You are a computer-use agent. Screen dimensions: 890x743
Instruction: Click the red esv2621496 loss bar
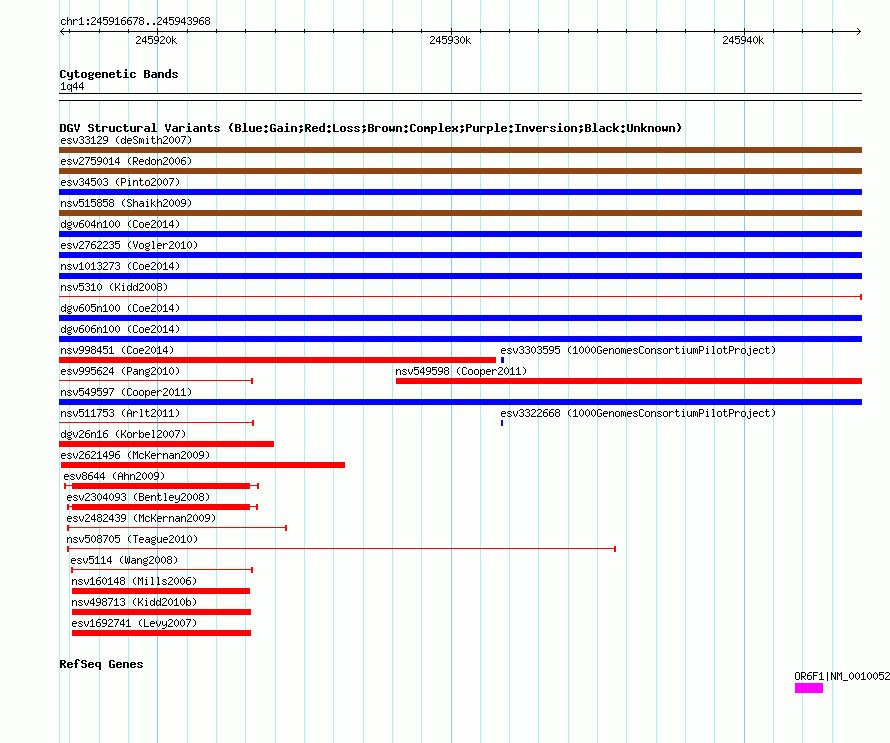(x=203, y=465)
